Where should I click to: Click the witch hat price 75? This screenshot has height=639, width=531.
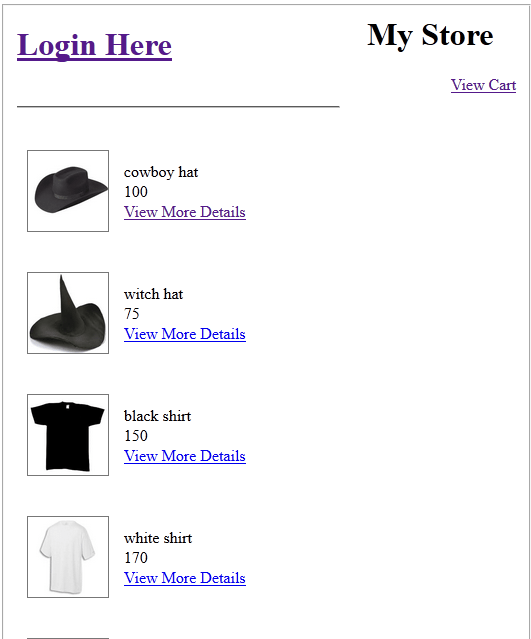132,313
